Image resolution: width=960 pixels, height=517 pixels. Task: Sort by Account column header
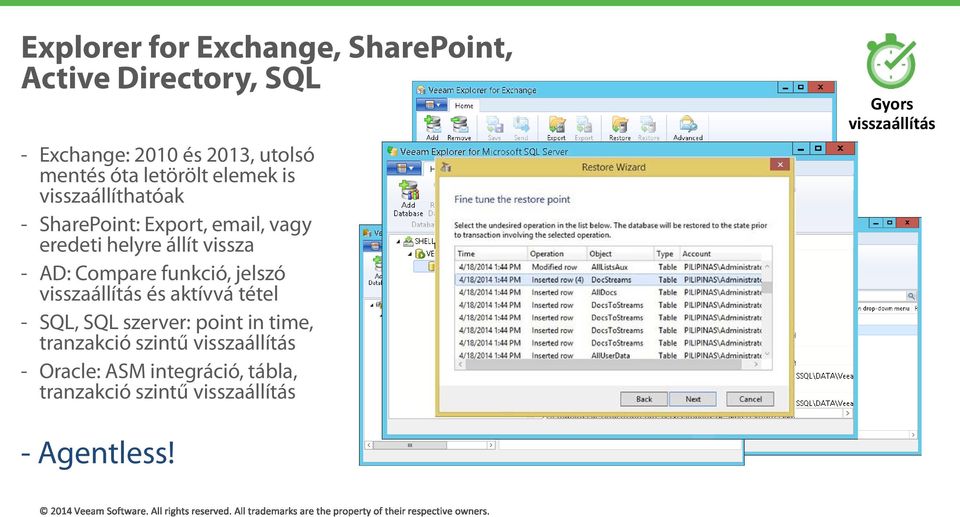(x=721, y=254)
